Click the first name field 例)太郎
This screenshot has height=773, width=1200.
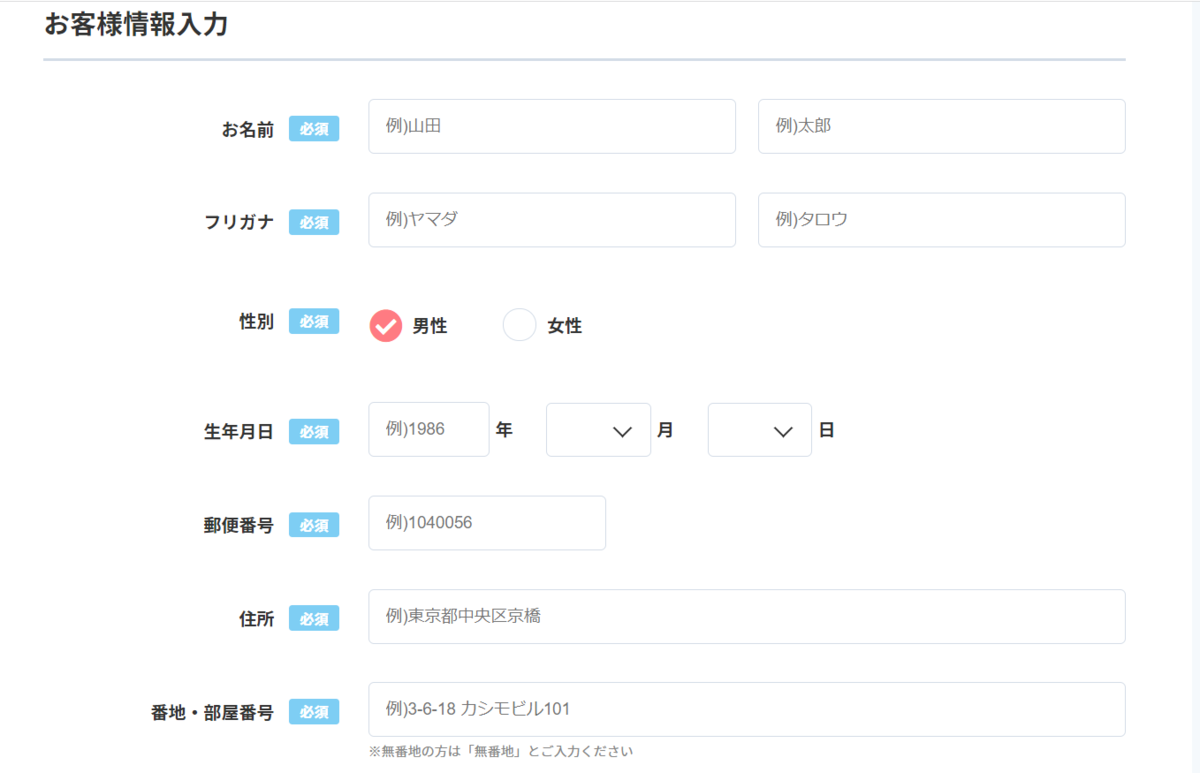(x=942, y=126)
